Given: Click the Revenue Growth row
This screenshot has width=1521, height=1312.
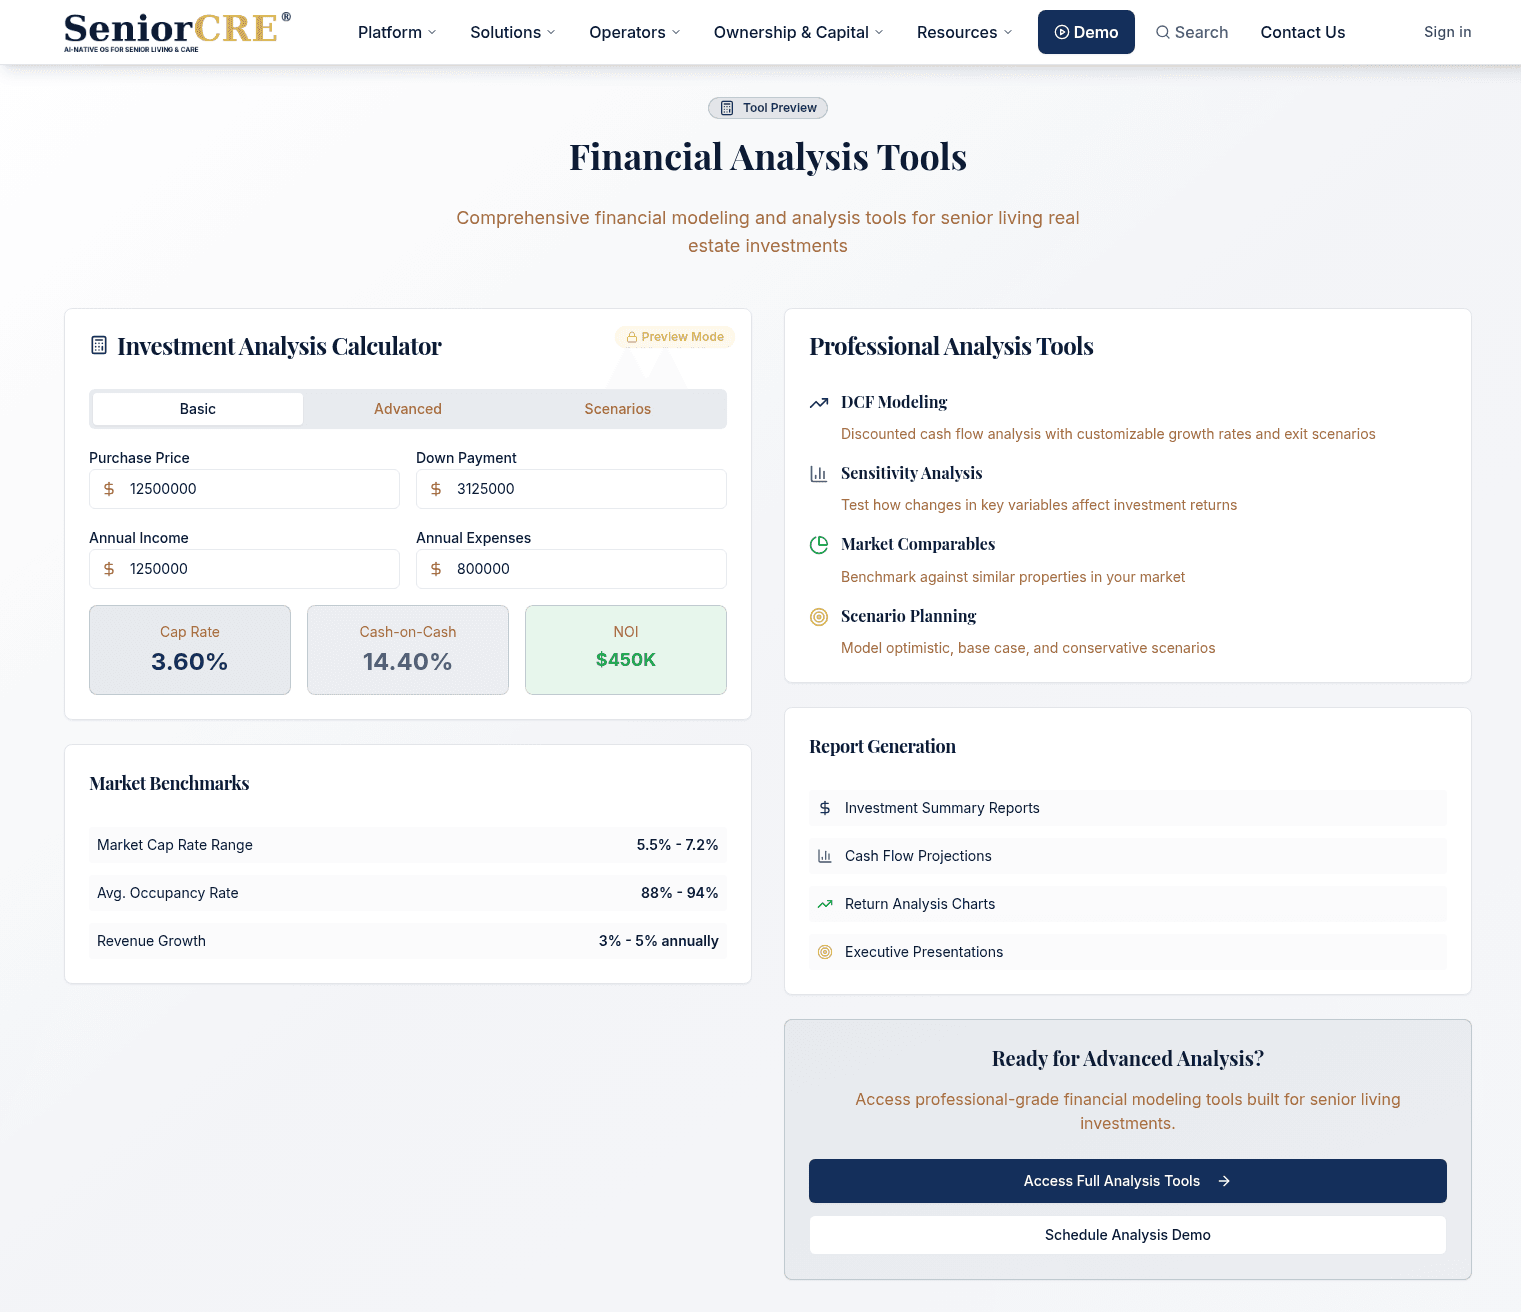Looking at the screenshot, I should pyautogui.click(x=408, y=941).
